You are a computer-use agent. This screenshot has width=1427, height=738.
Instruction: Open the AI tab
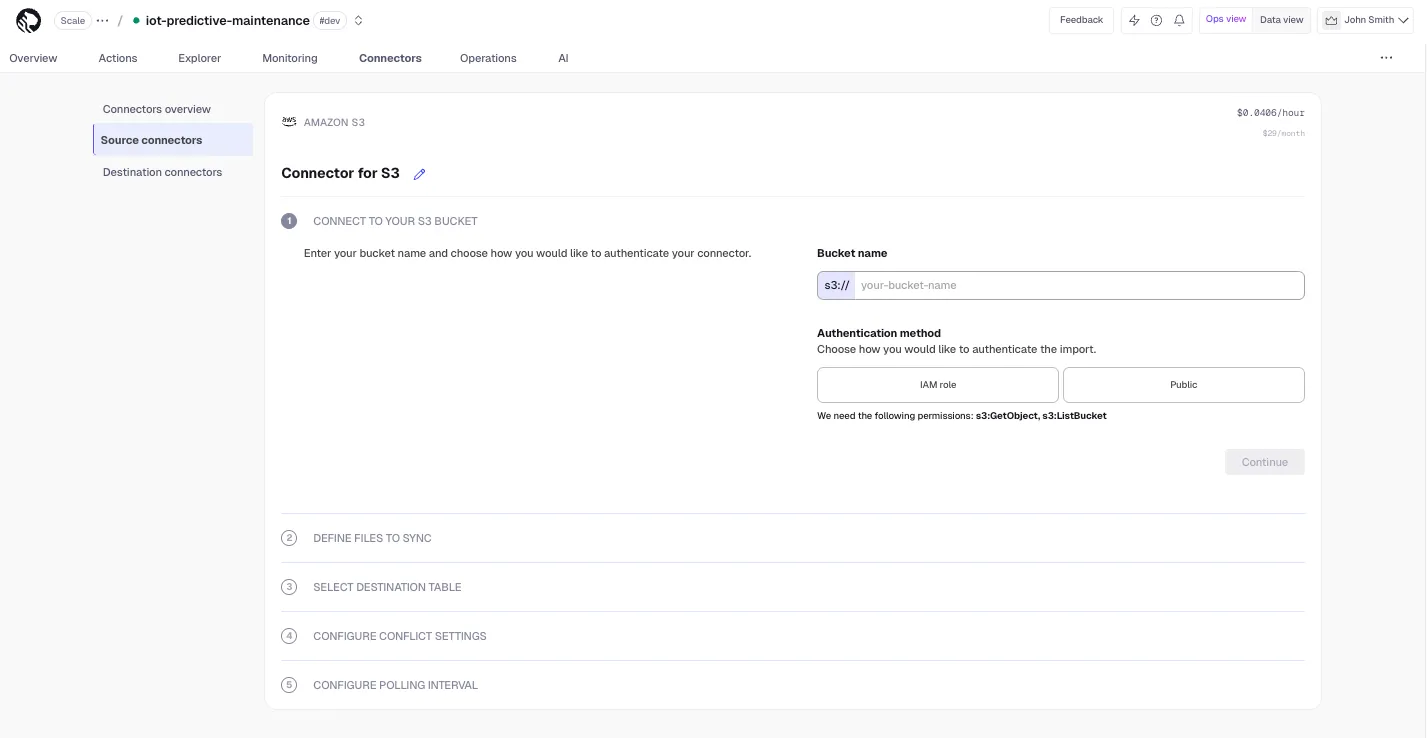click(563, 58)
